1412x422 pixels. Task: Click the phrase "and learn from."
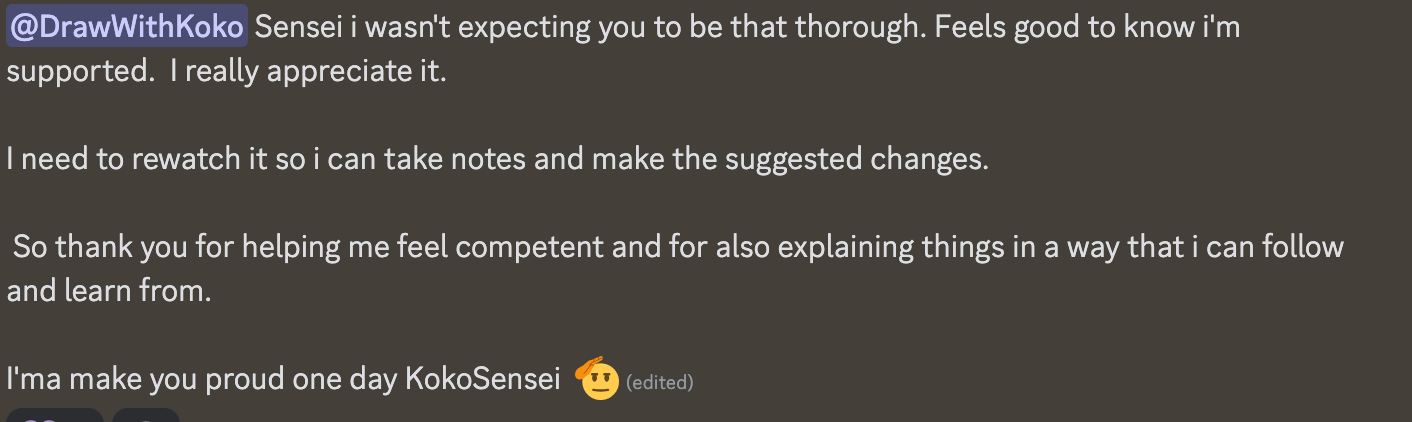(108, 292)
